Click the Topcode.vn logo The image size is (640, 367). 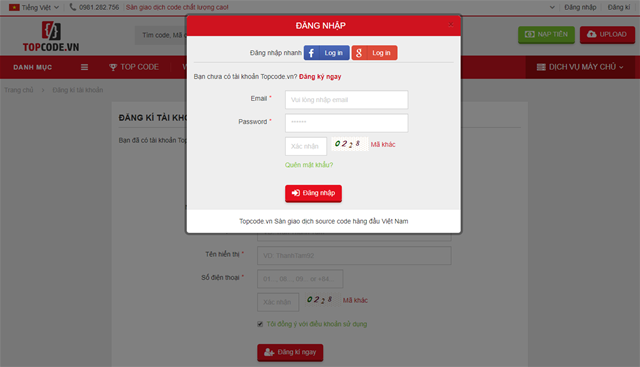click(51, 36)
